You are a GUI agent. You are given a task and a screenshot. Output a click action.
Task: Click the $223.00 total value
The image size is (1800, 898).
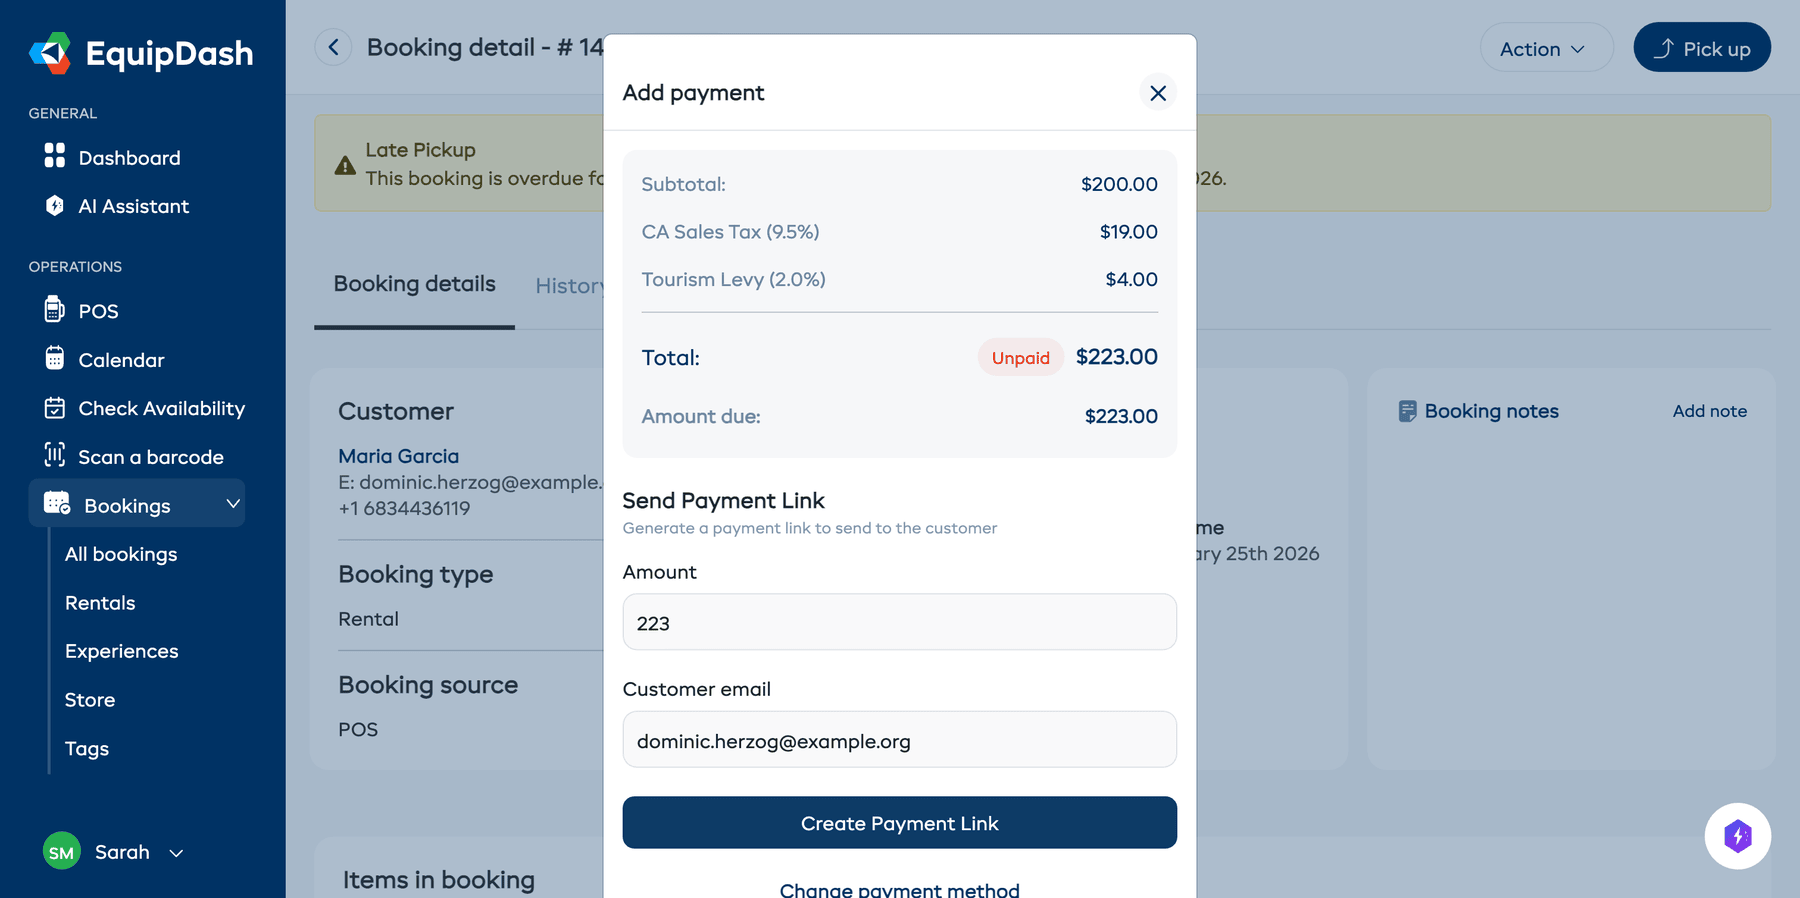1117,357
